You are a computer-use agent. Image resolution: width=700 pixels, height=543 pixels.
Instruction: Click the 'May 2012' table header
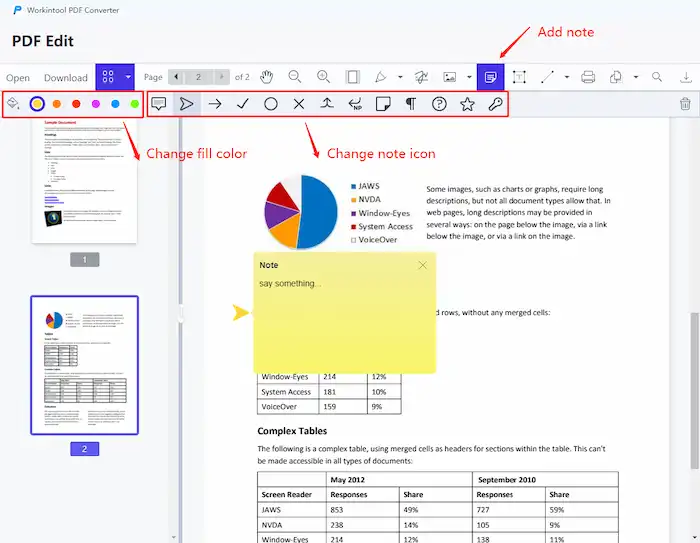[347, 480]
